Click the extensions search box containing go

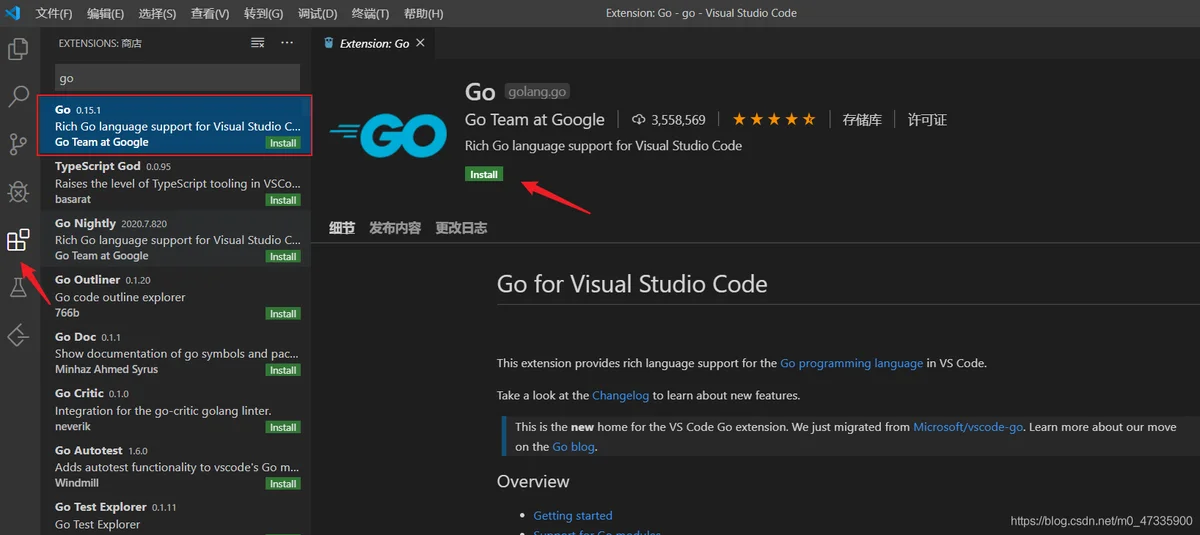pos(177,78)
